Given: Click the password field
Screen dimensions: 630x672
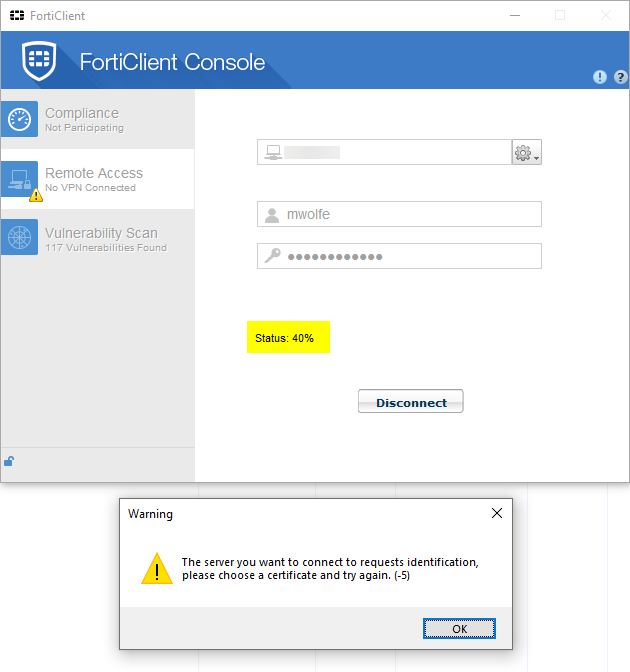Looking at the screenshot, I should [399, 256].
